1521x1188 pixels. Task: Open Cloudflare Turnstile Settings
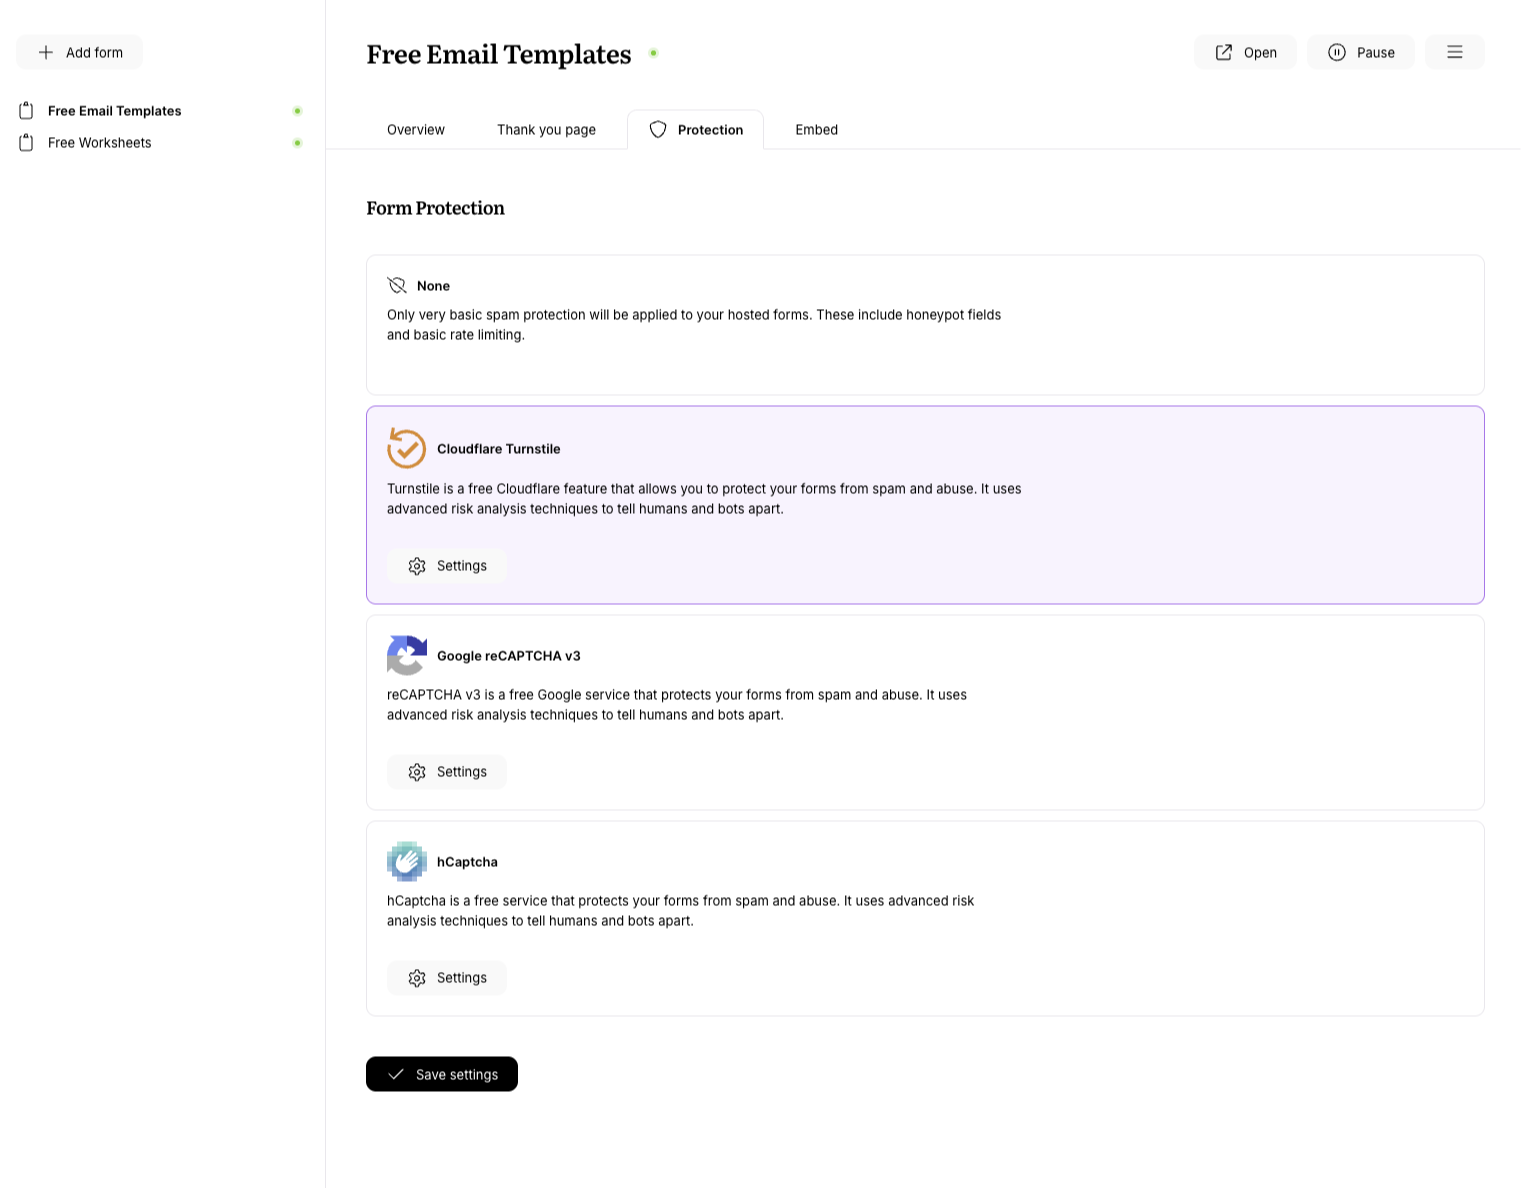coord(447,565)
